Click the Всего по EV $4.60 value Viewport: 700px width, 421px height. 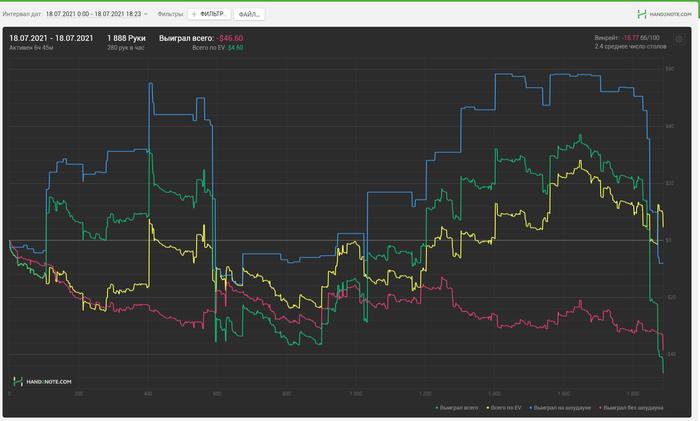(218, 48)
